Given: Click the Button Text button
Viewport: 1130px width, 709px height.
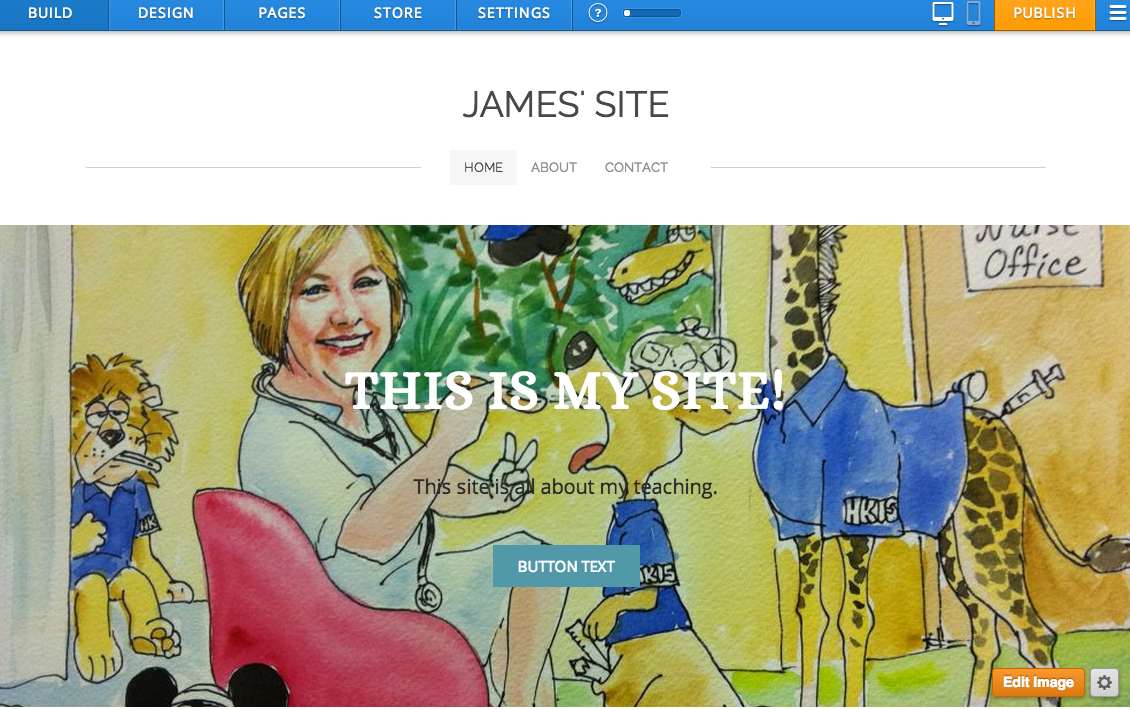Looking at the screenshot, I should point(566,566).
